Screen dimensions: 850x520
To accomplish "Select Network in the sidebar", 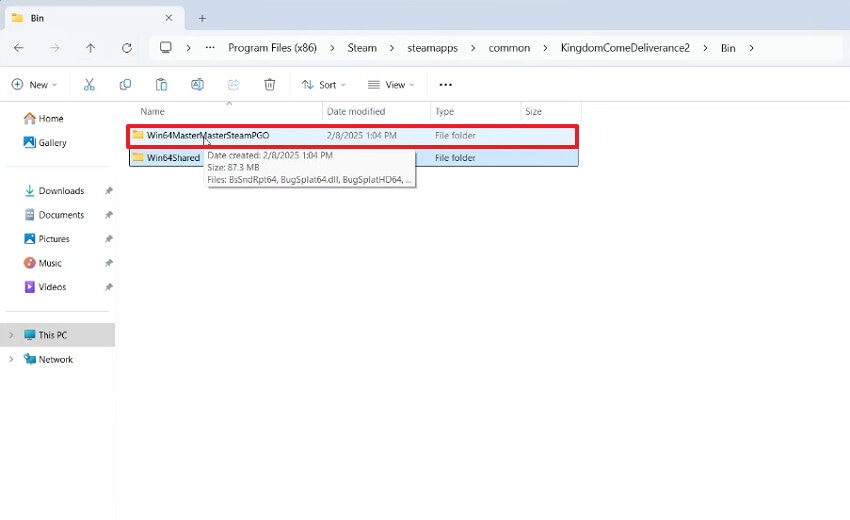I will tap(48, 359).
